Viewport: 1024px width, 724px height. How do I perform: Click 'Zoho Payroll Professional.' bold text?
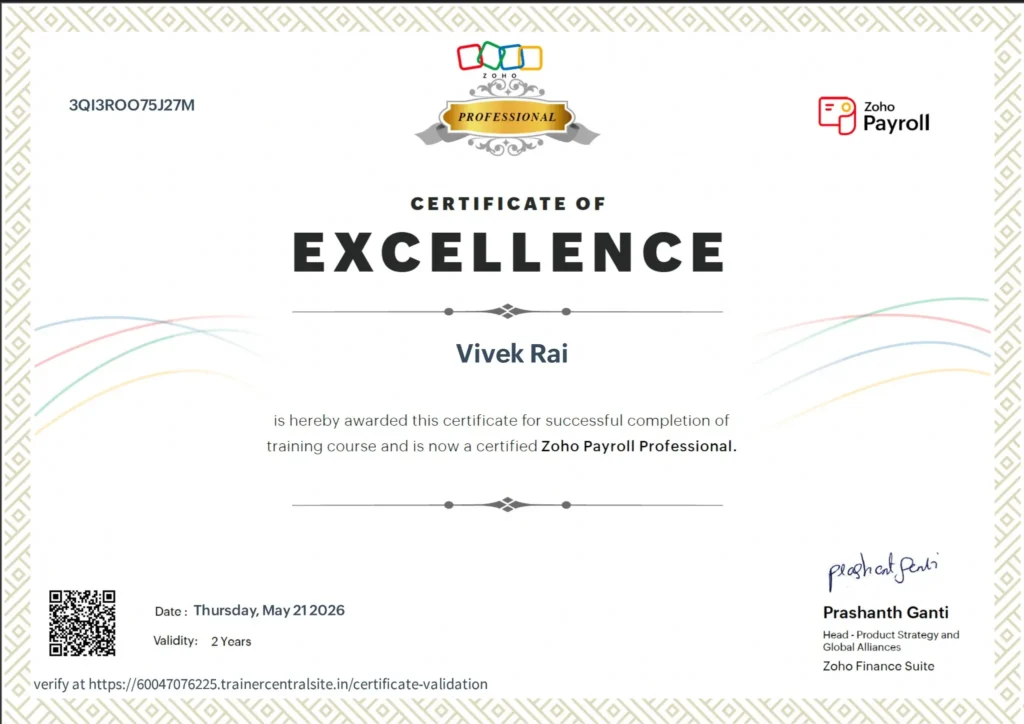coord(639,446)
